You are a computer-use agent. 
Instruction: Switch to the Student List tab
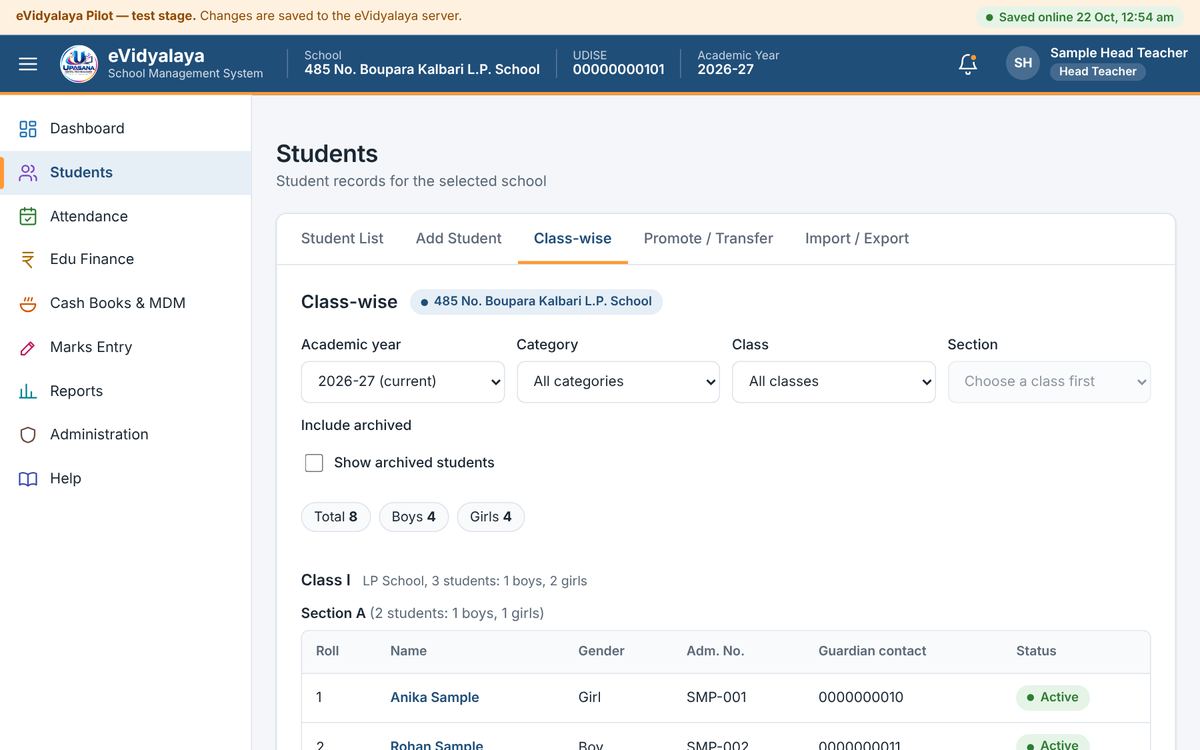click(x=342, y=239)
